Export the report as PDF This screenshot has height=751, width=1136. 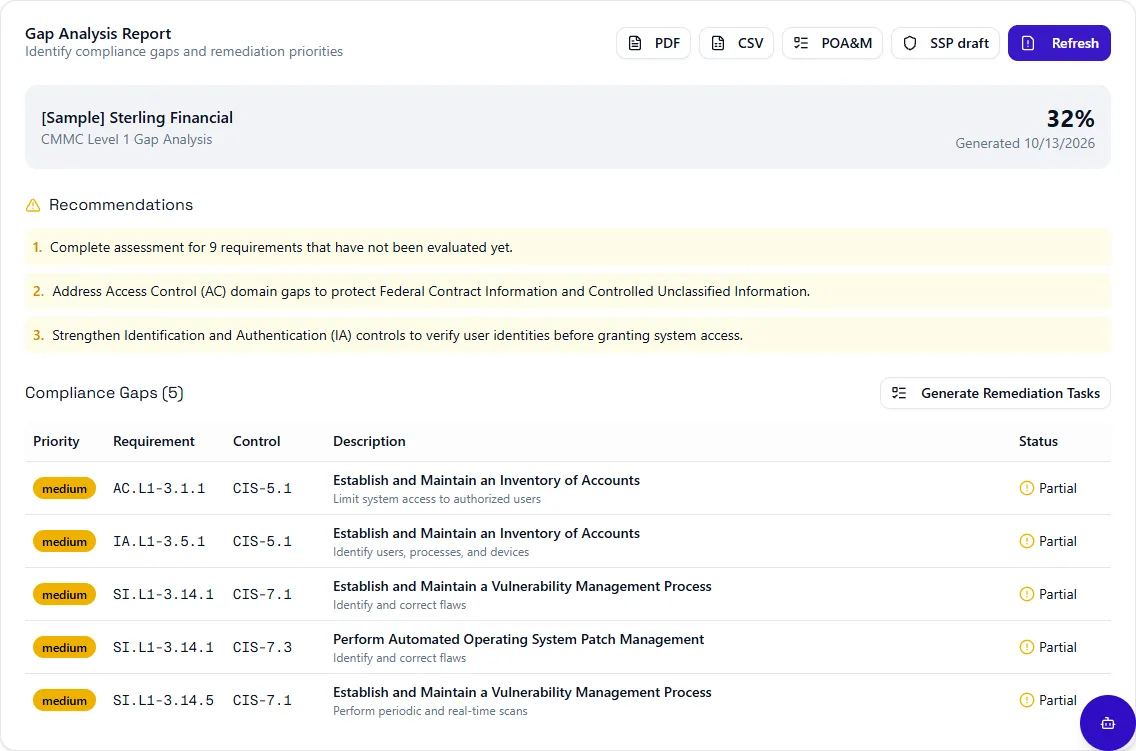coord(653,43)
